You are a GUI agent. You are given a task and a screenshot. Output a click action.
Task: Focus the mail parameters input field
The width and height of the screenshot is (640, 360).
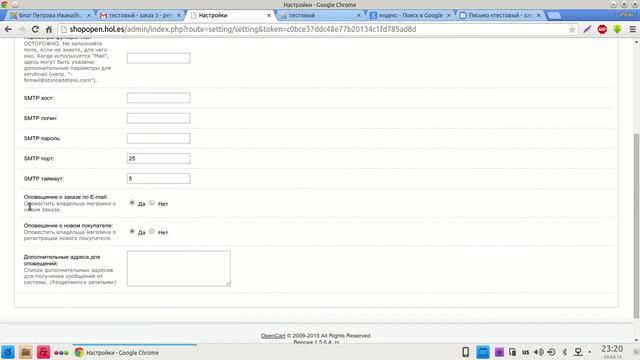pyautogui.click(x=158, y=58)
